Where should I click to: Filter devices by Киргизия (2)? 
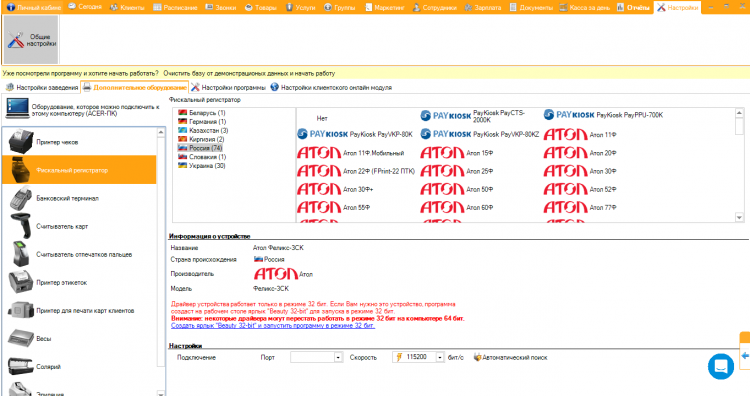coord(201,139)
